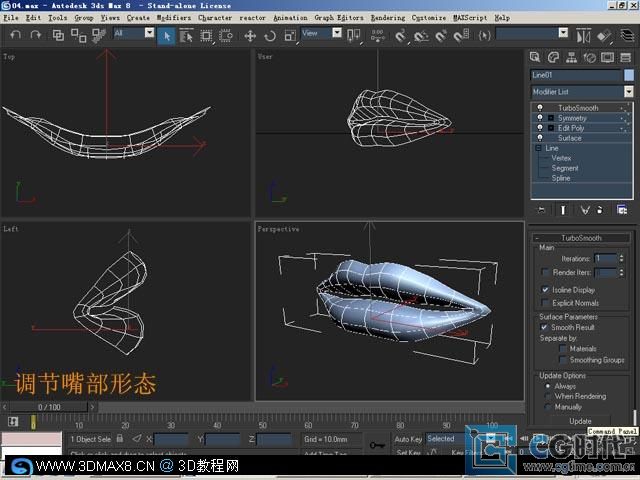Viewport: 640px width, 480px height.
Task: Click Make Unique icon under stack
Action: tap(585, 210)
